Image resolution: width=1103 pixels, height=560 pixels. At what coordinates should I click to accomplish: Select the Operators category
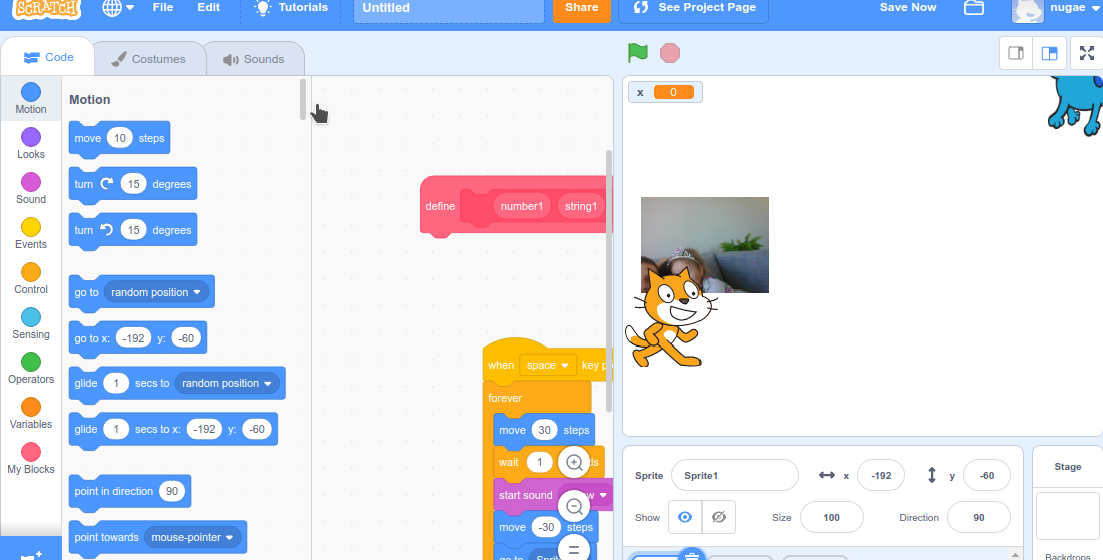click(31, 369)
